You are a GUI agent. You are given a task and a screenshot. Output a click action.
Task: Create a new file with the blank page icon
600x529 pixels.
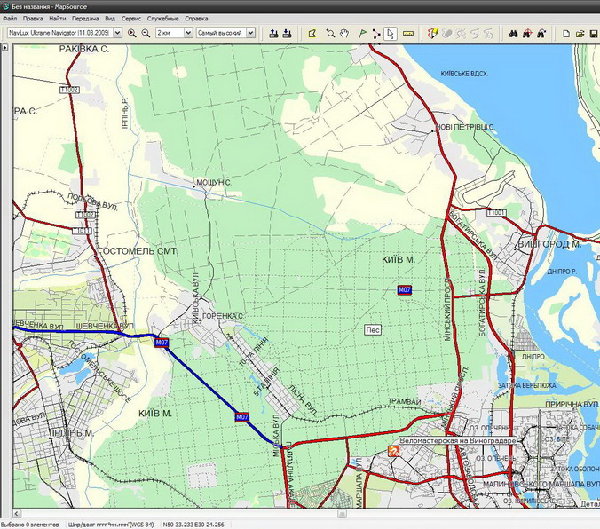click(566, 33)
